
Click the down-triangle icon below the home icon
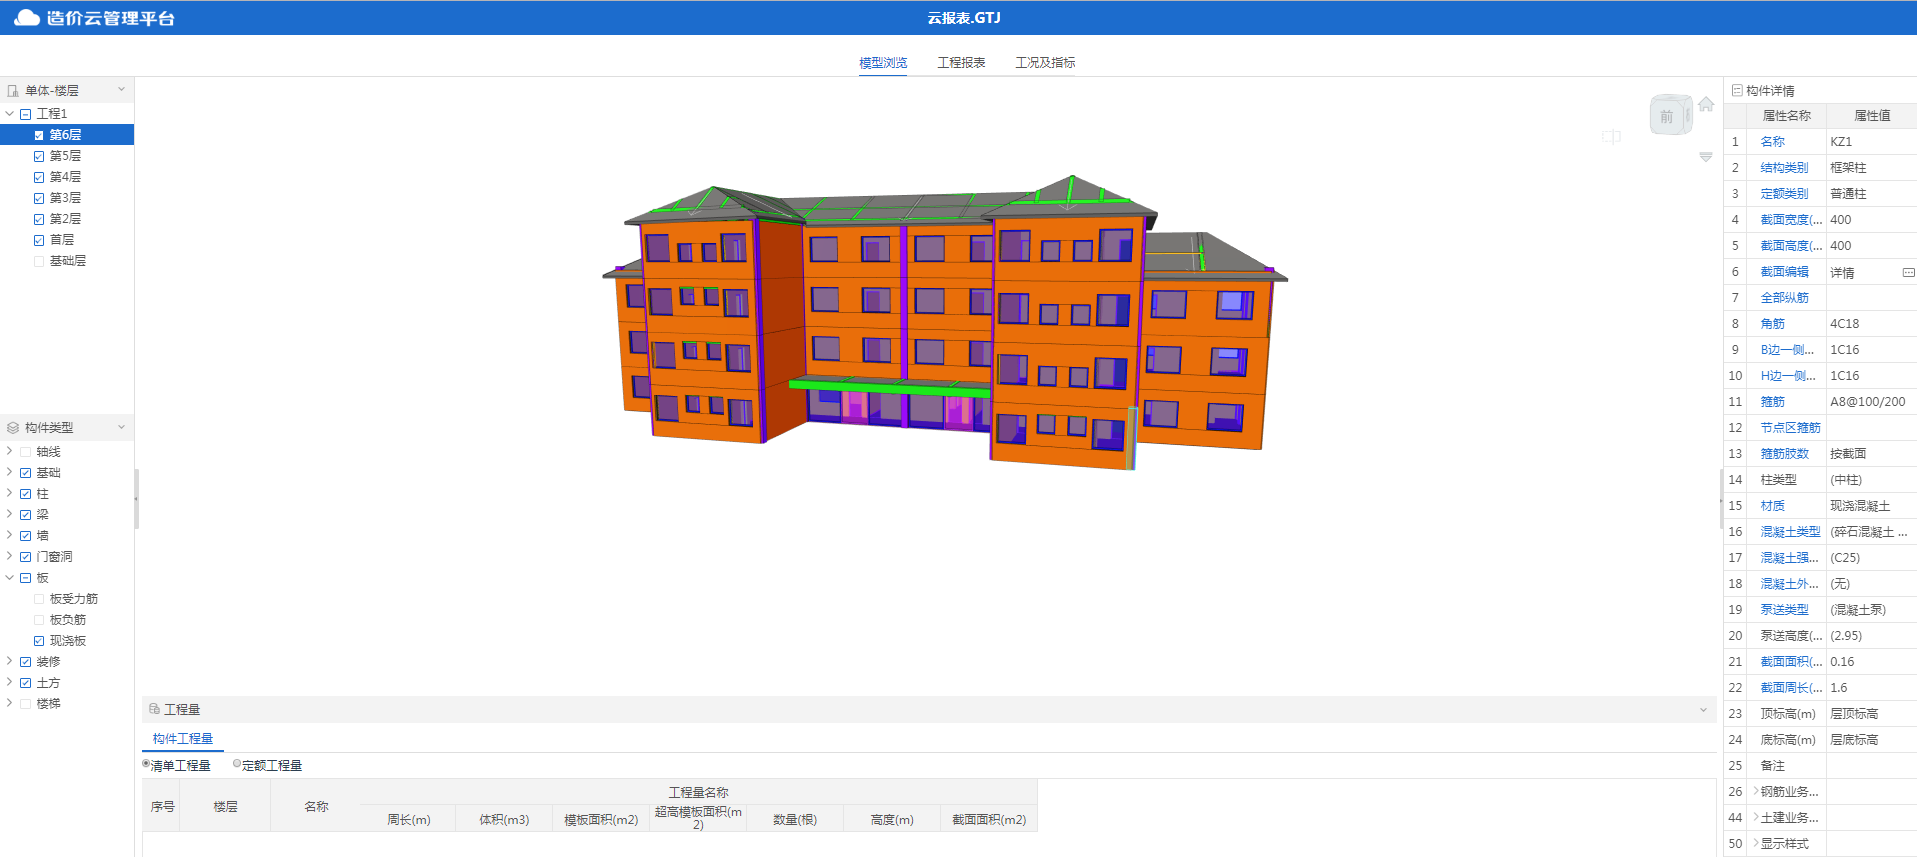[1706, 157]
